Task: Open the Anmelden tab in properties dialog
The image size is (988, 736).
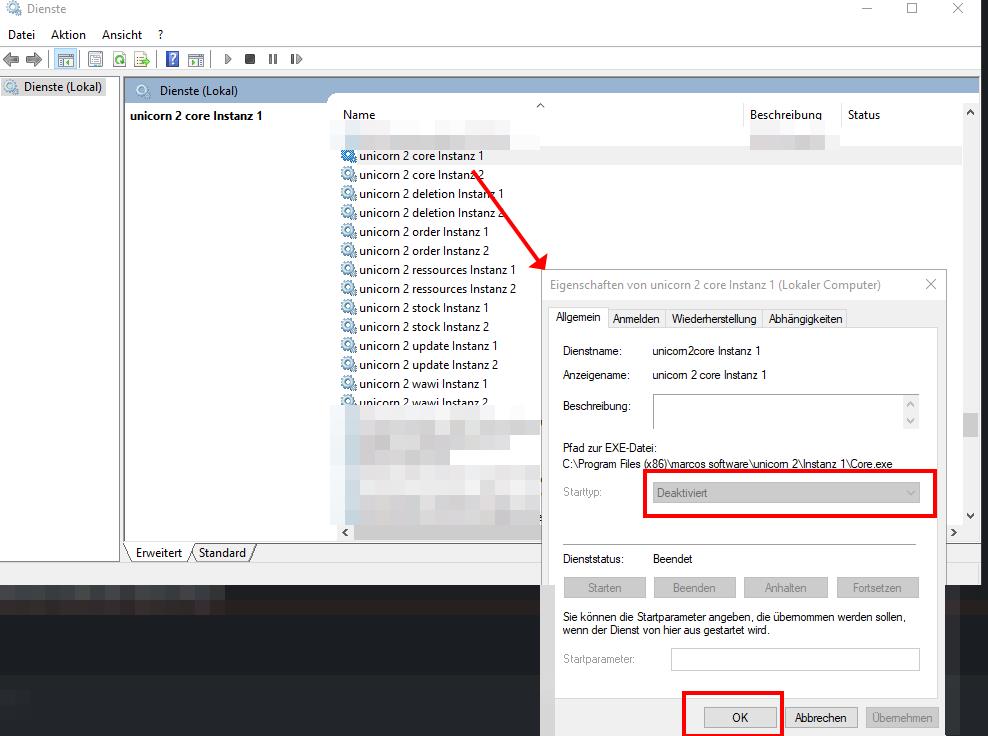Action: (636, 319)
